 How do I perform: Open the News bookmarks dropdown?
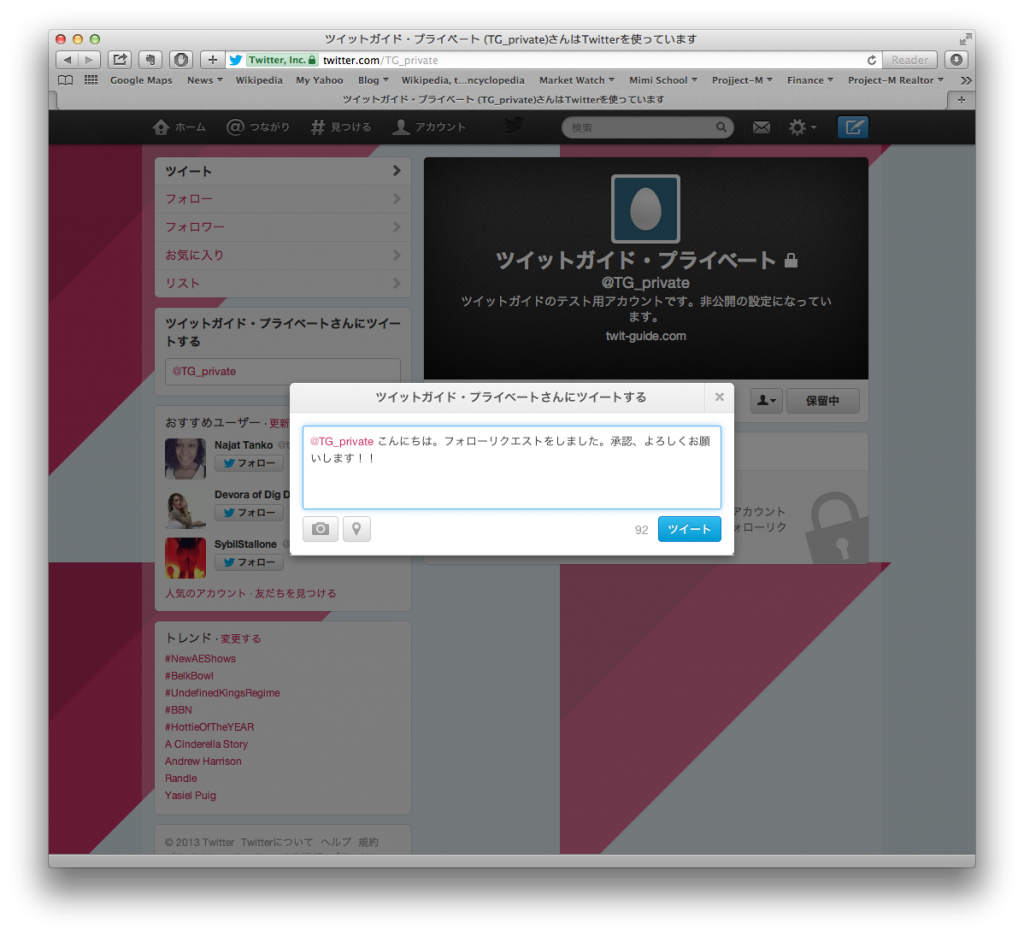[x=204, y=80]
